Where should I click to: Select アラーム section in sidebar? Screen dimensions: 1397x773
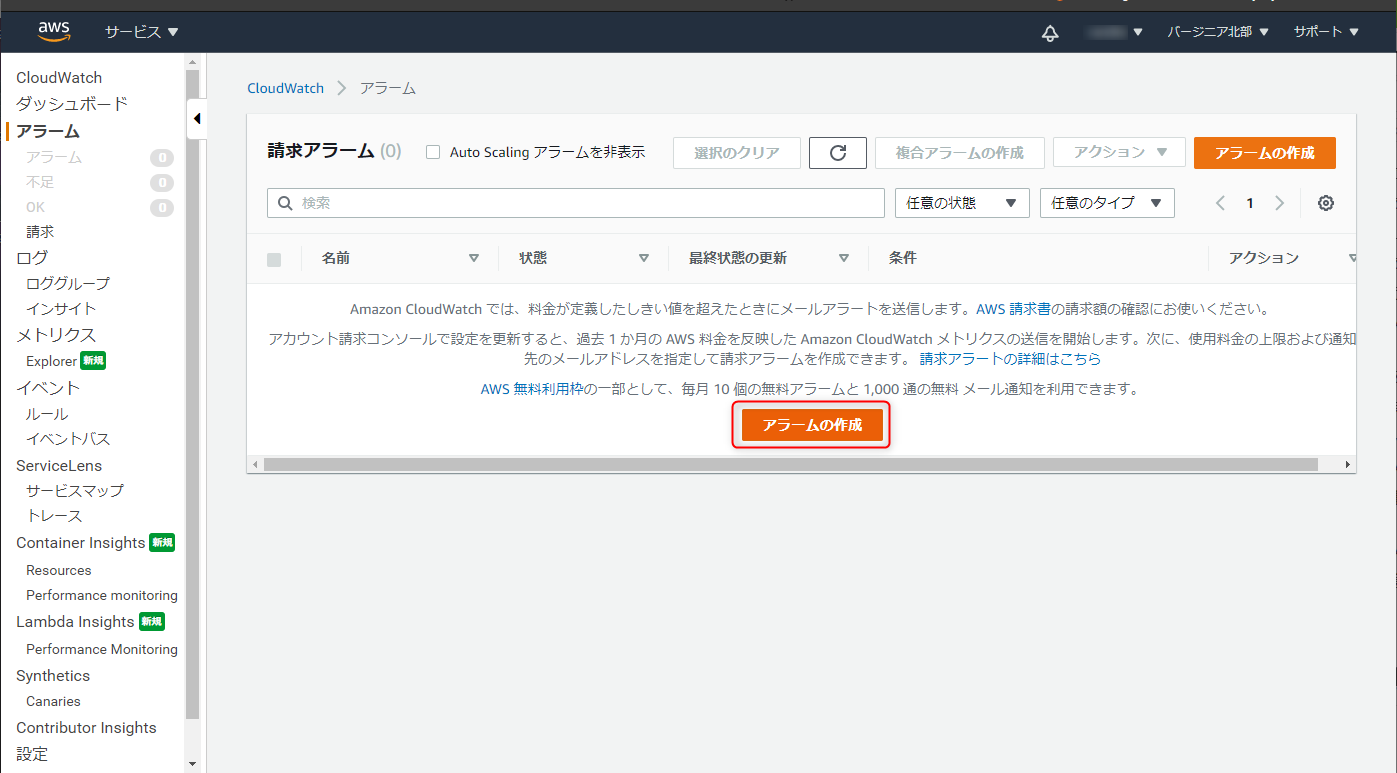[x=48, y=131]
